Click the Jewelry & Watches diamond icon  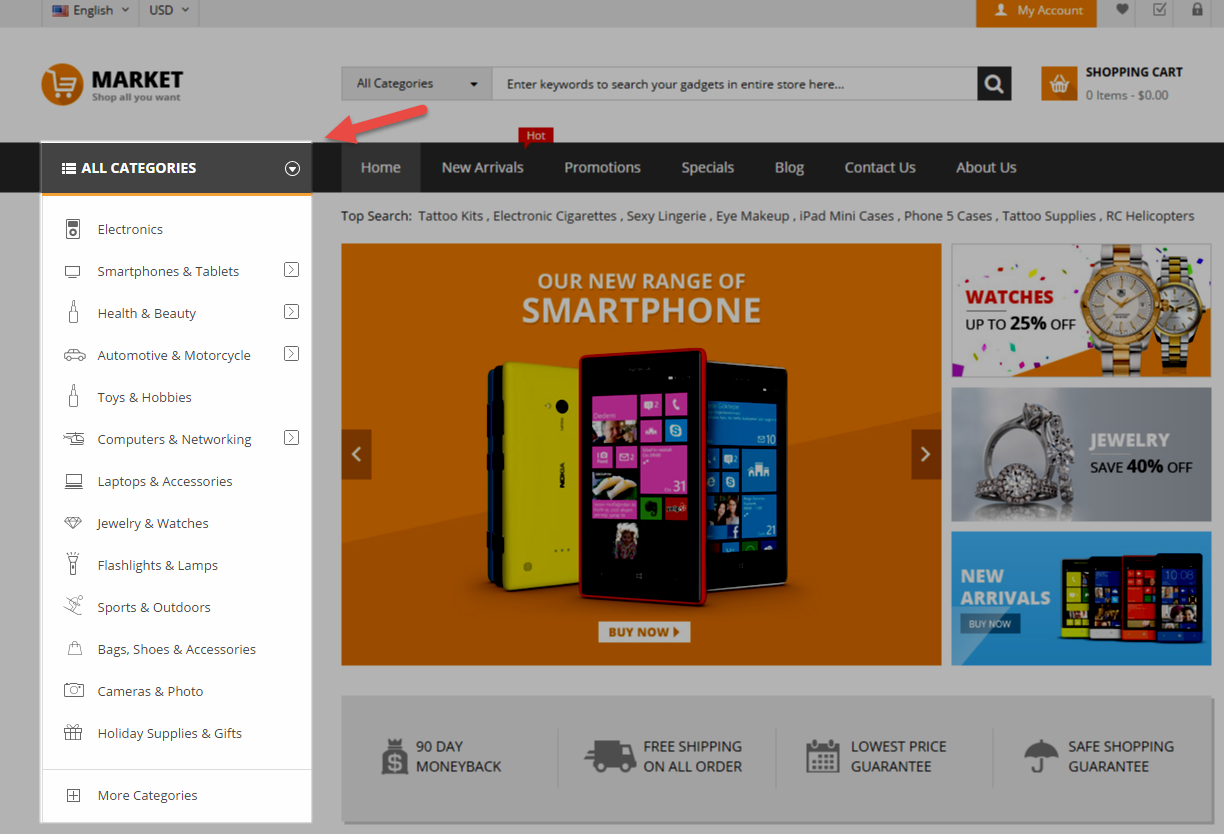pos(74,523)
